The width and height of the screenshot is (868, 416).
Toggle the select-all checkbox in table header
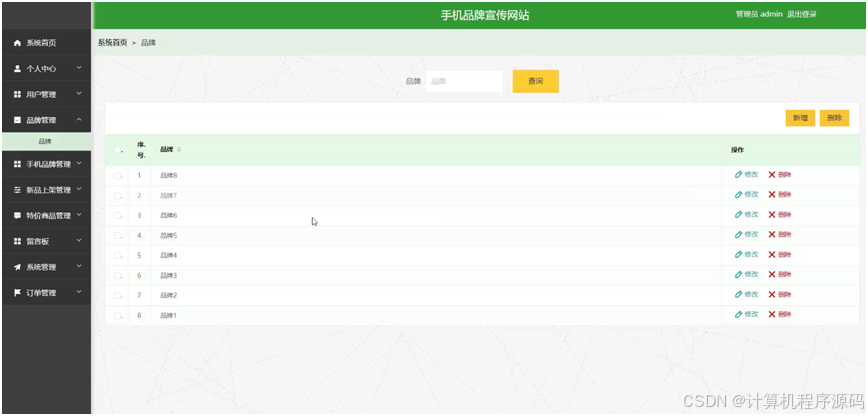coord(117,150)
